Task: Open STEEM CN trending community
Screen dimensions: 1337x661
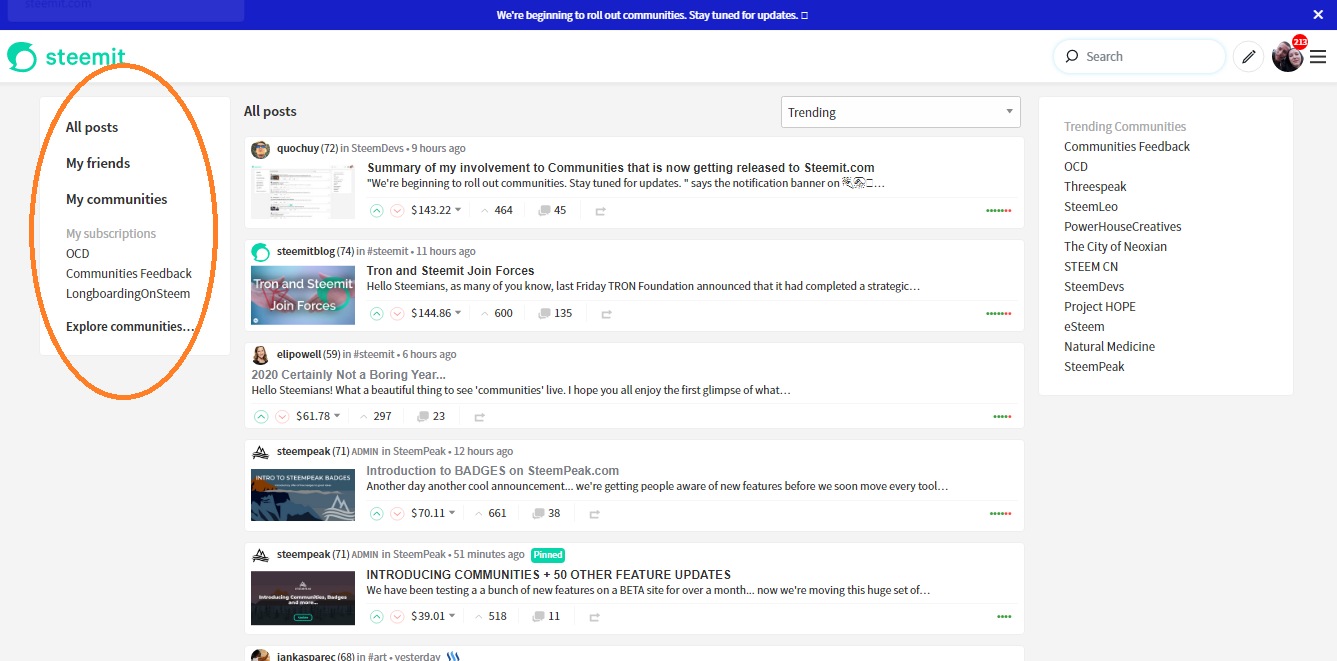Action: [1091, 266]
